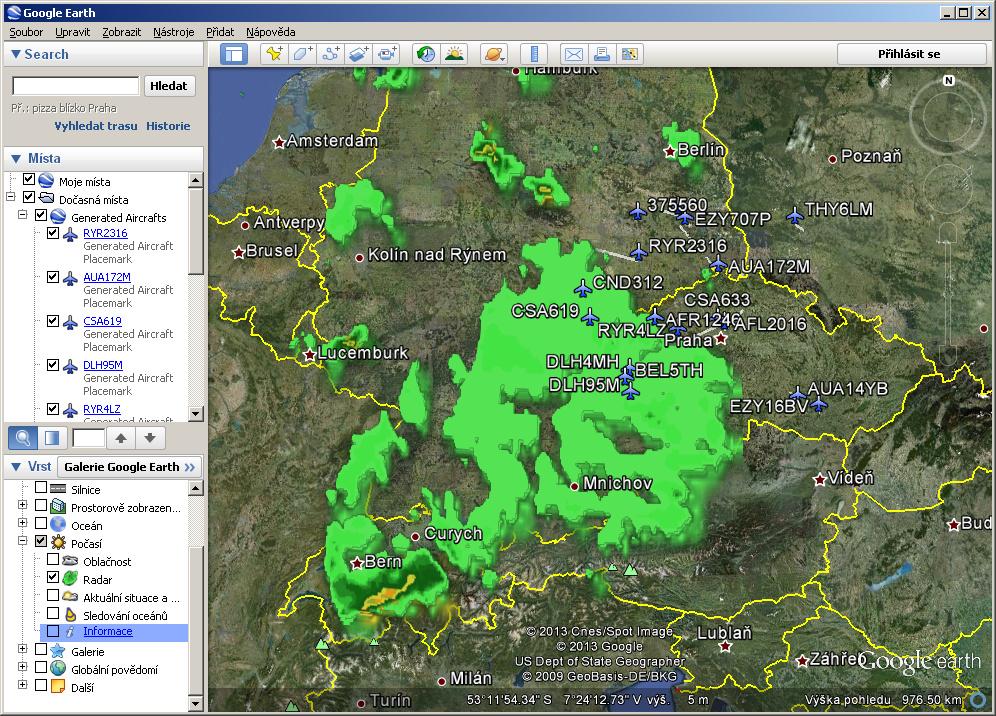
Task: Toggle the sidebar panel button
Action: tap(234, 54)
